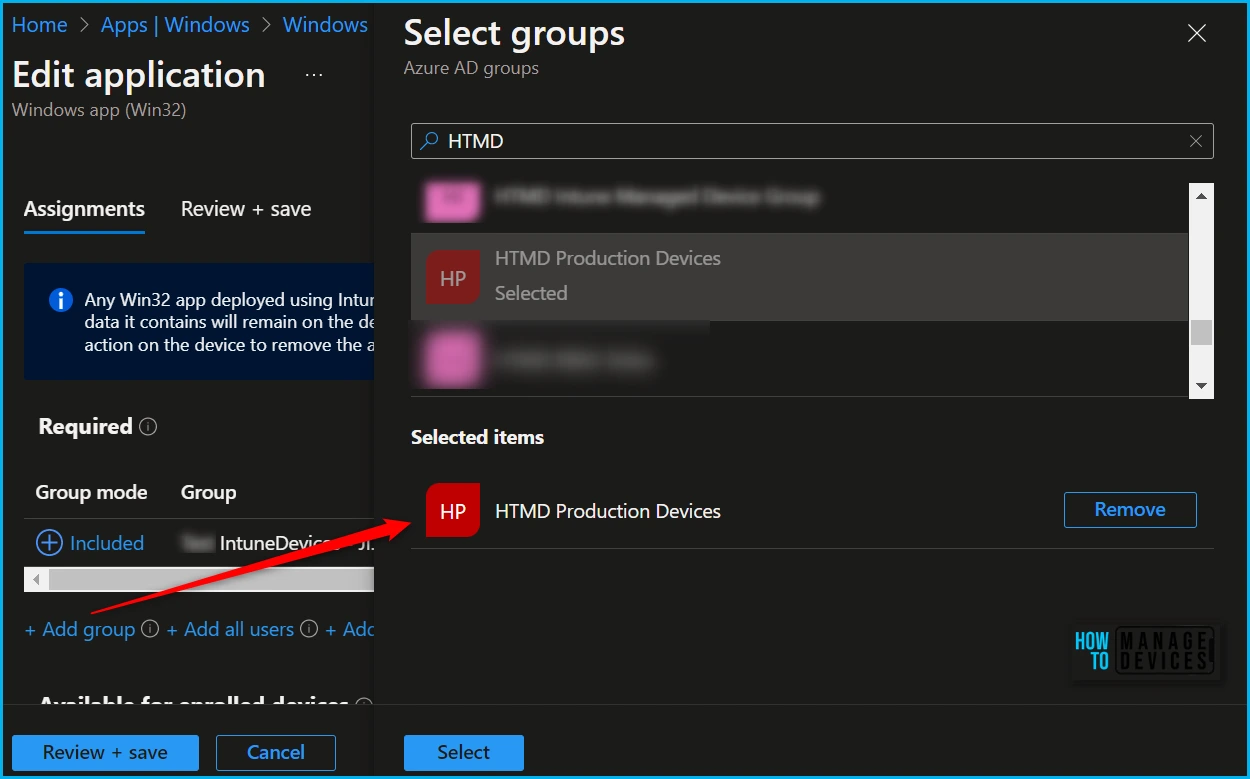Click the info icon beside Add group
This screenshot has width=1250, height=779.
tap(150, 629)
